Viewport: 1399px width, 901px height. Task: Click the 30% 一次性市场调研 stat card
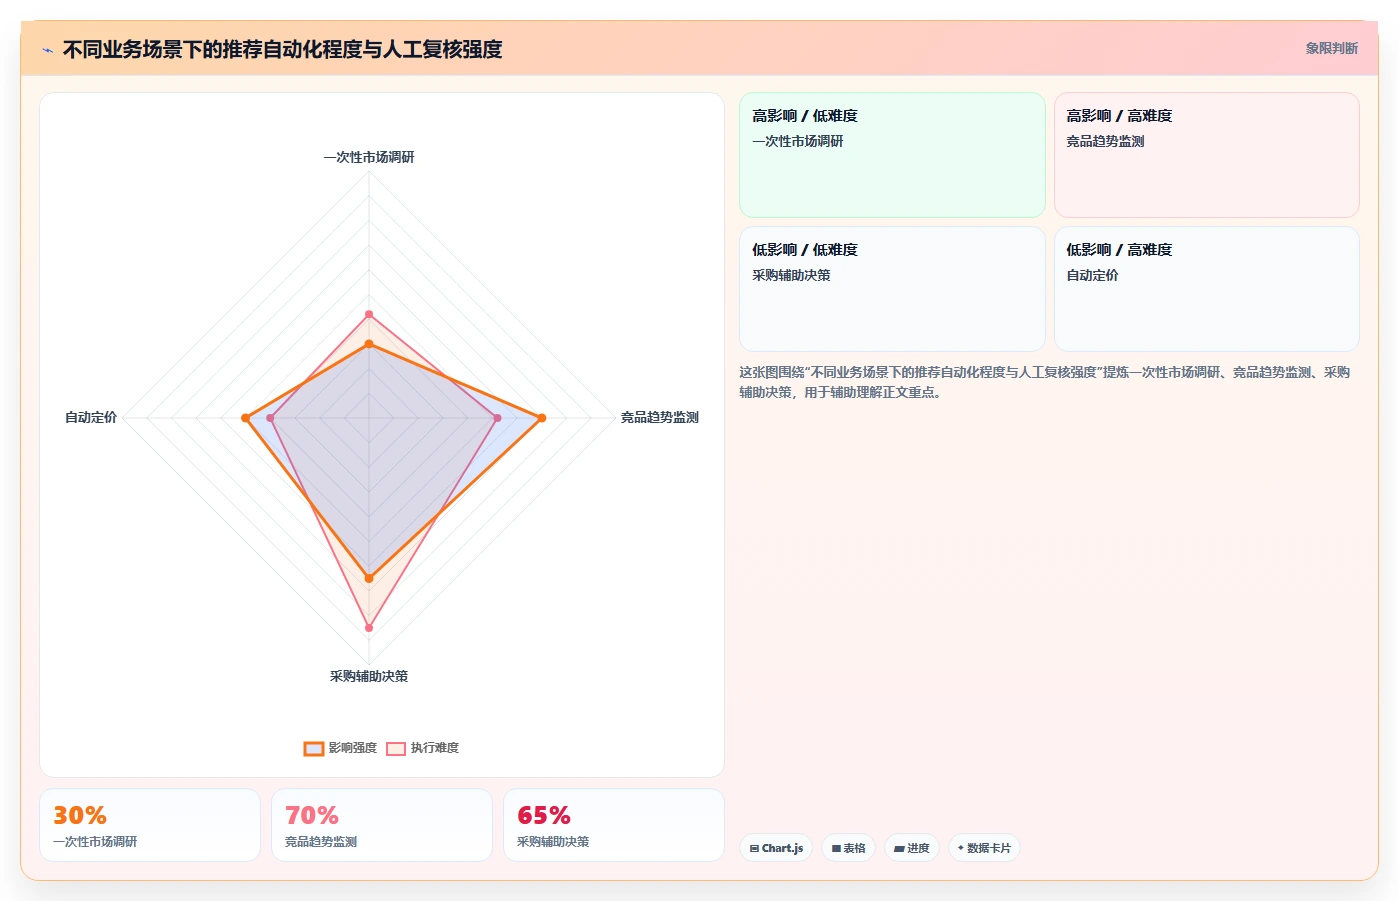[150, 825]
